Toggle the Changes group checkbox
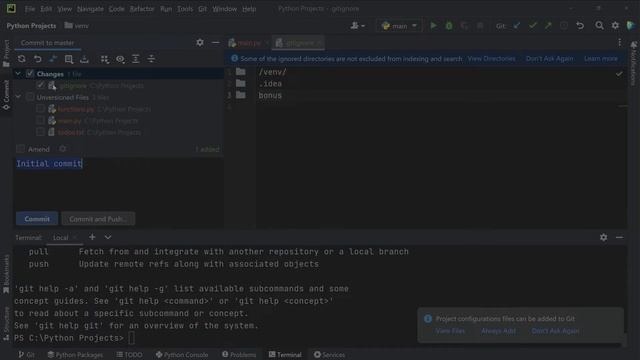 tap(30, 74)
